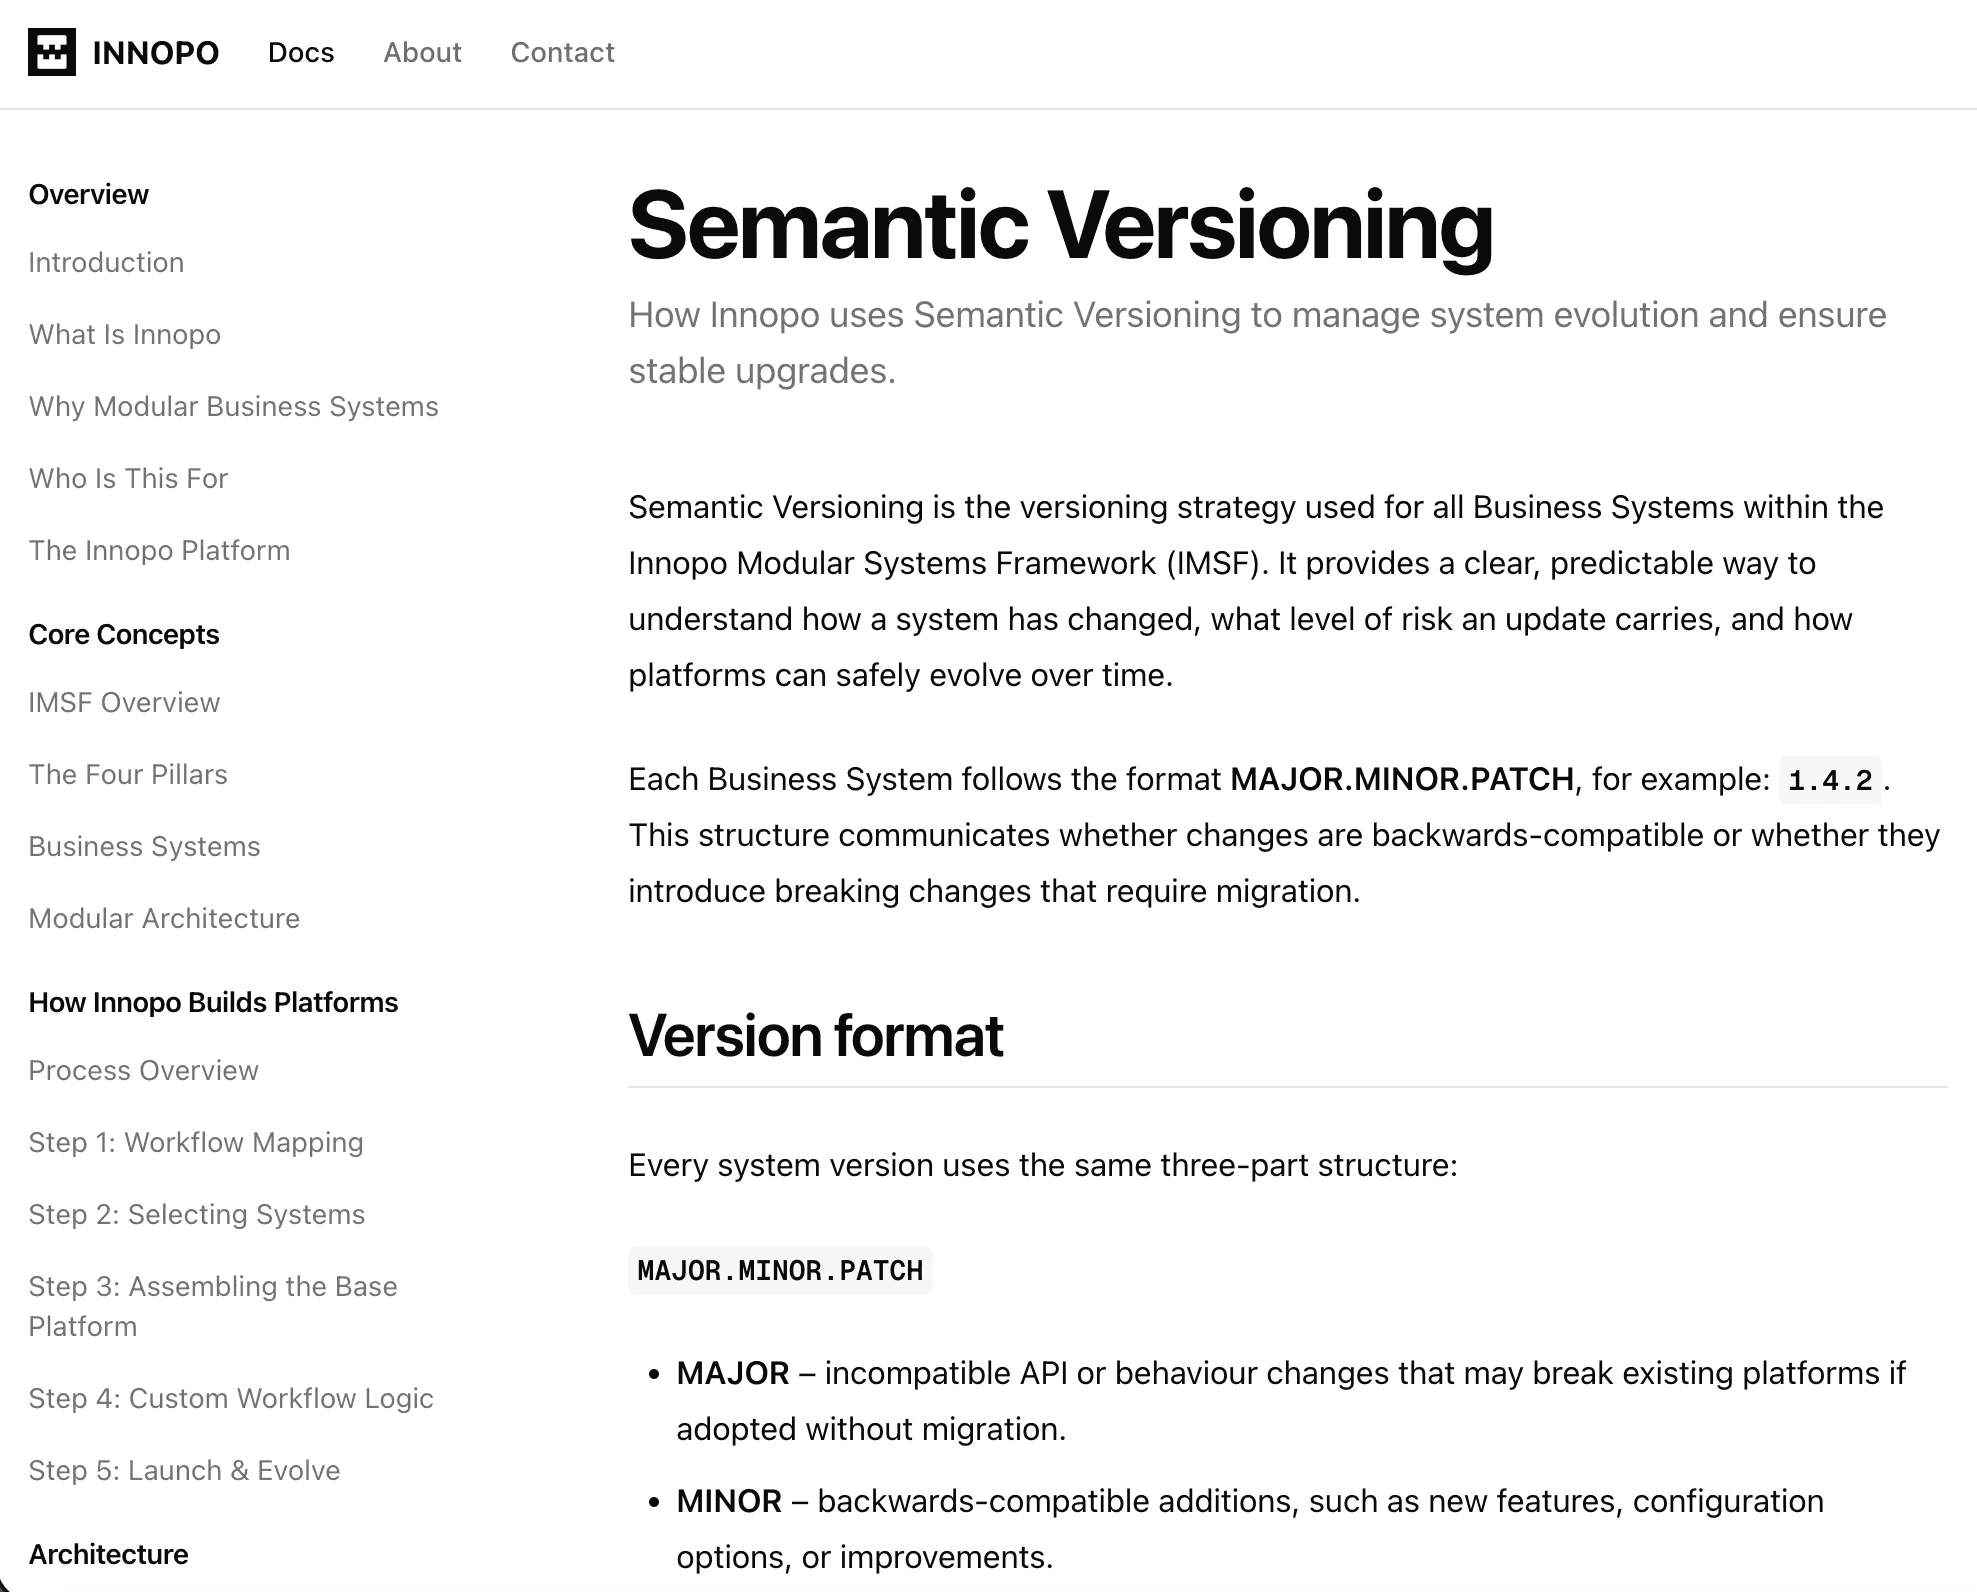Open the Contact page
This screenshot has width=1977, height=1592.
[562, 53]
